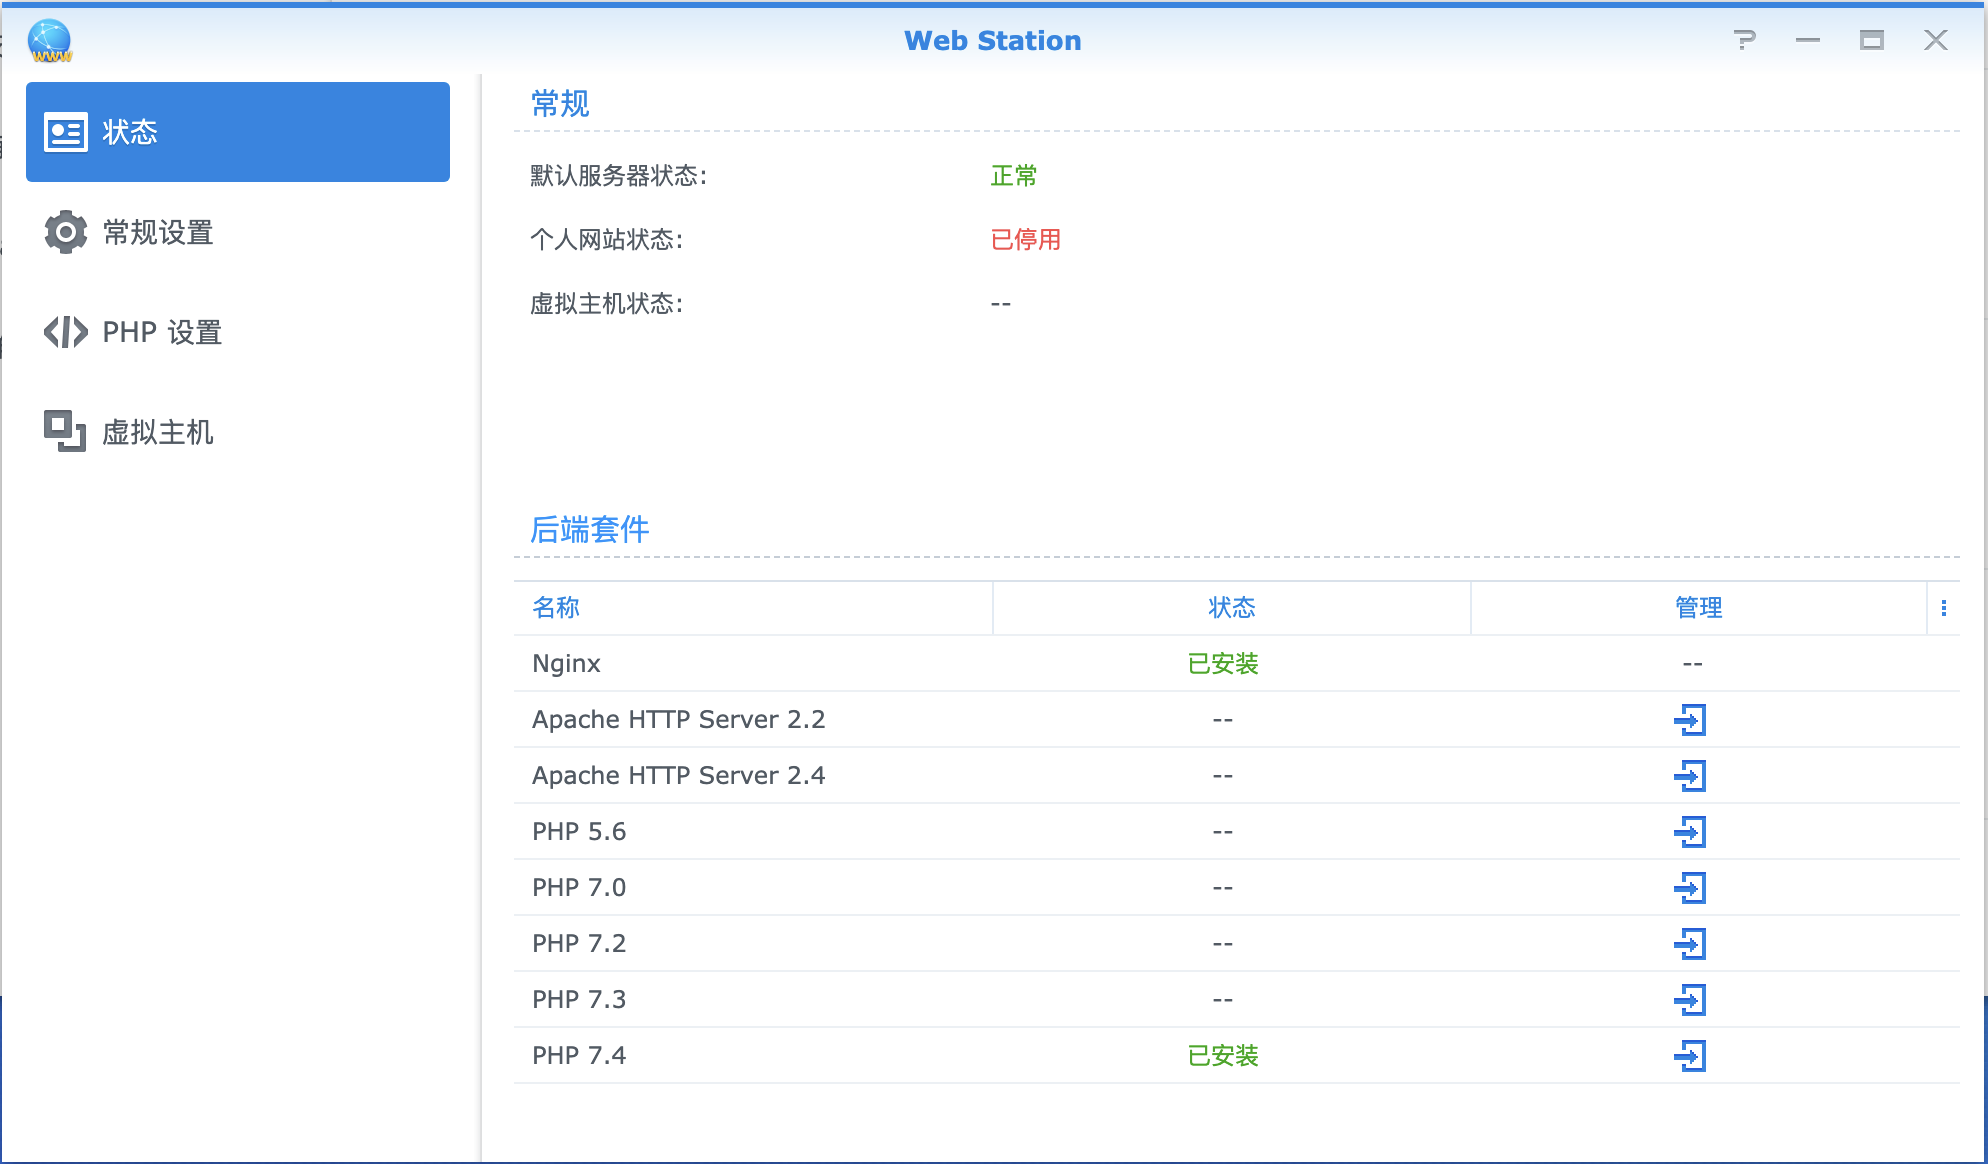Click the 虚拟主机状态 label

coord(606,304)
